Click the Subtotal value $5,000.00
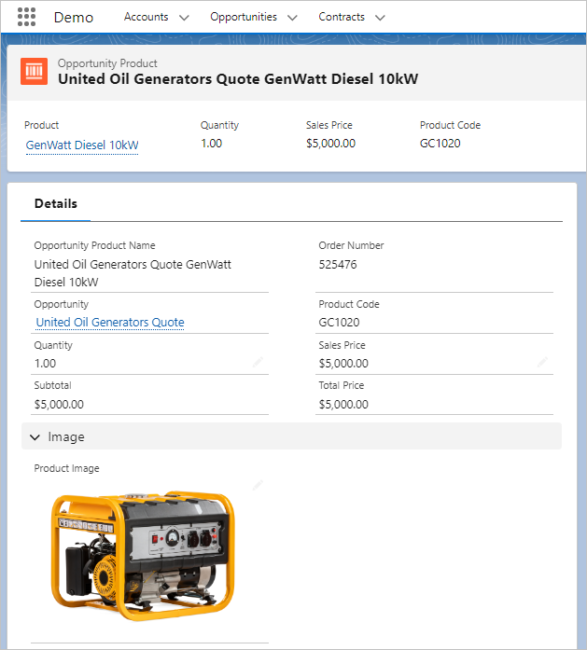The width and height of the screenshot is (587, 650). [59, 404]
